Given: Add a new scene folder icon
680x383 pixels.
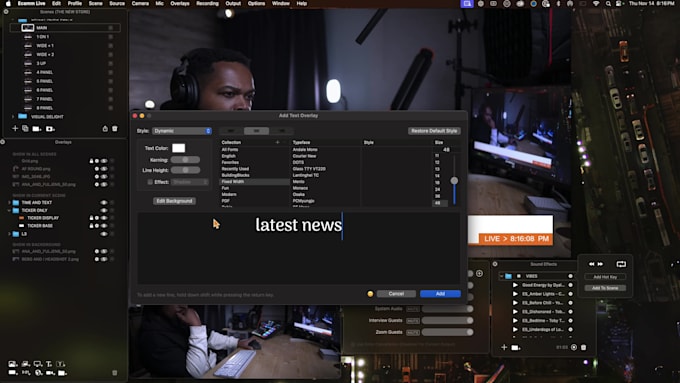Looking at the screenshot, I should click(36, 129).
